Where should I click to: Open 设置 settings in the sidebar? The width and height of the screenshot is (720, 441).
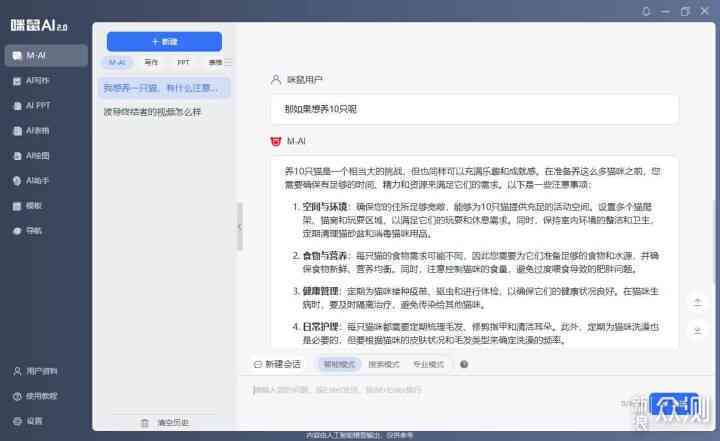point(28,421)
